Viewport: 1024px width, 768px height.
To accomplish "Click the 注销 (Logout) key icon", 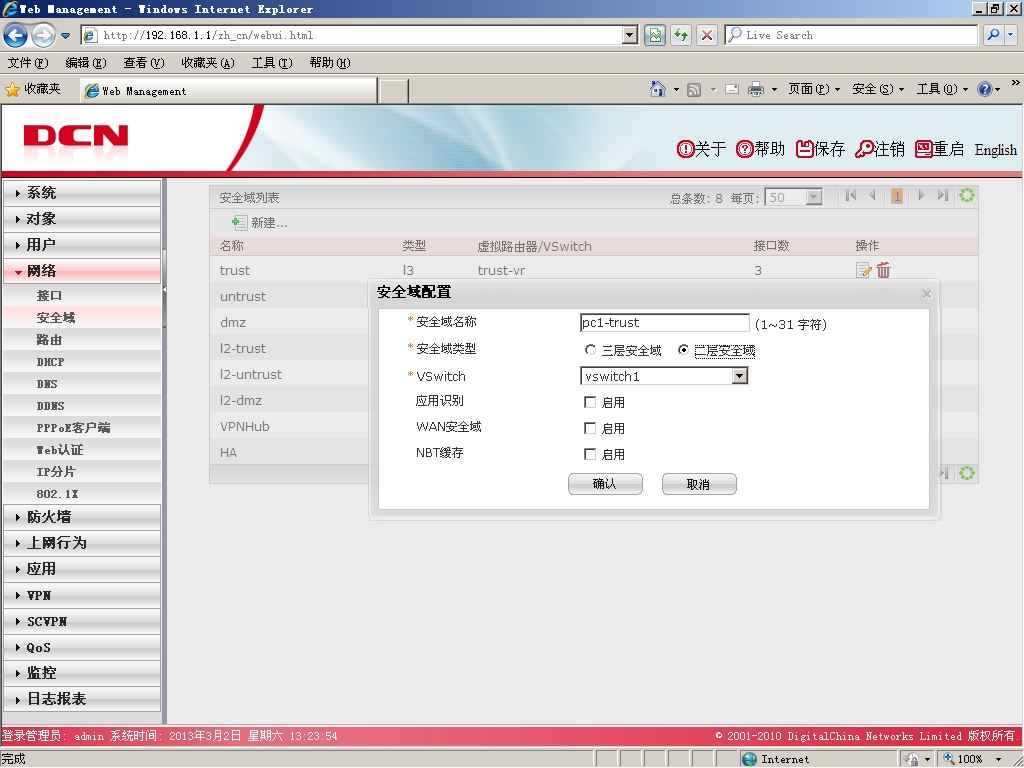I will click(x=864, y=149).
